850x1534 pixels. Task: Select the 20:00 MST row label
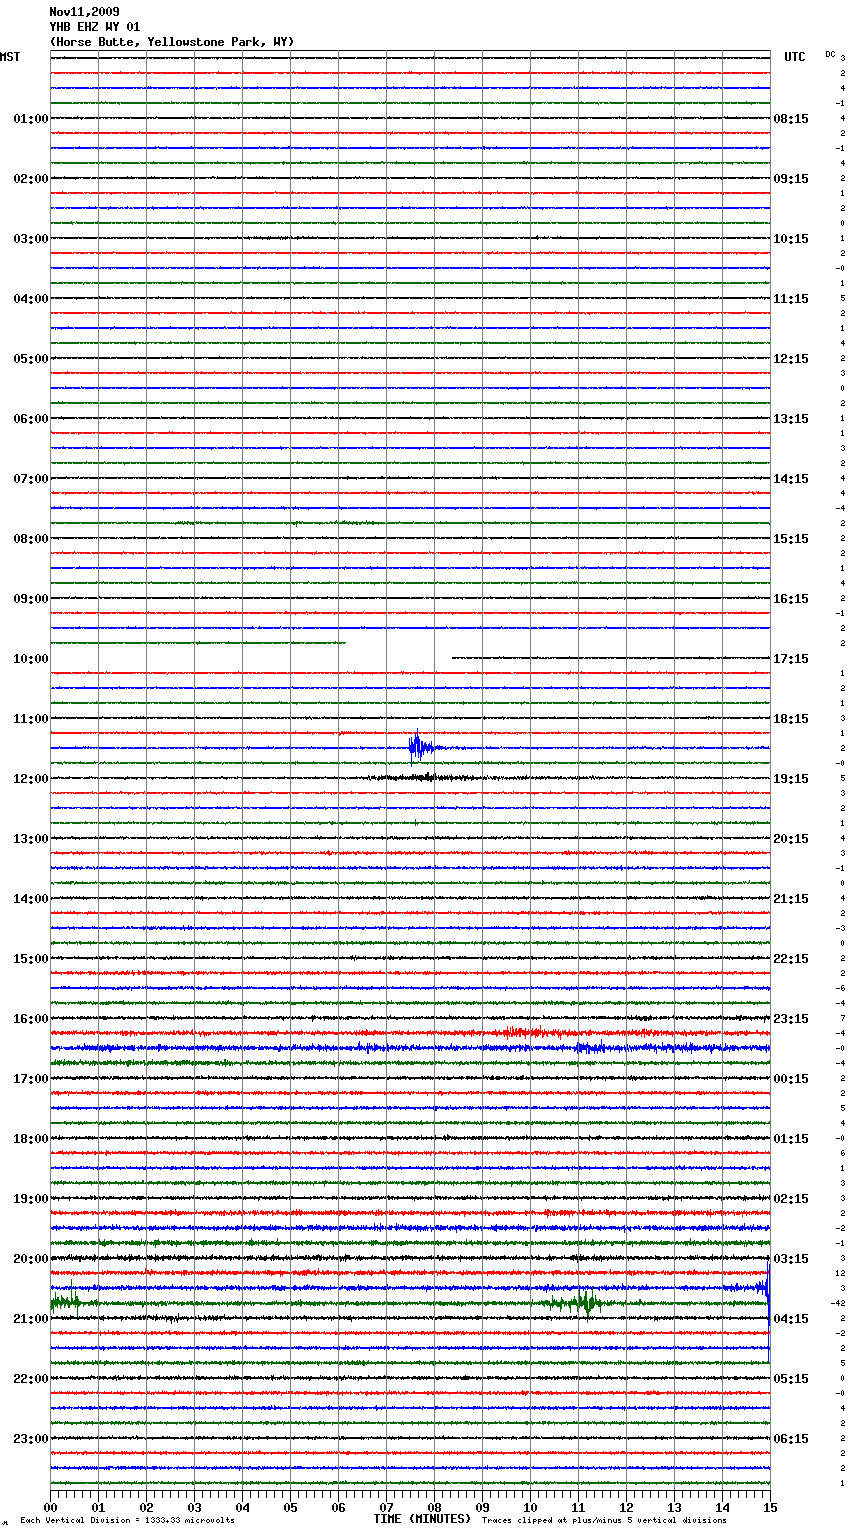(x=31, y=1259)
